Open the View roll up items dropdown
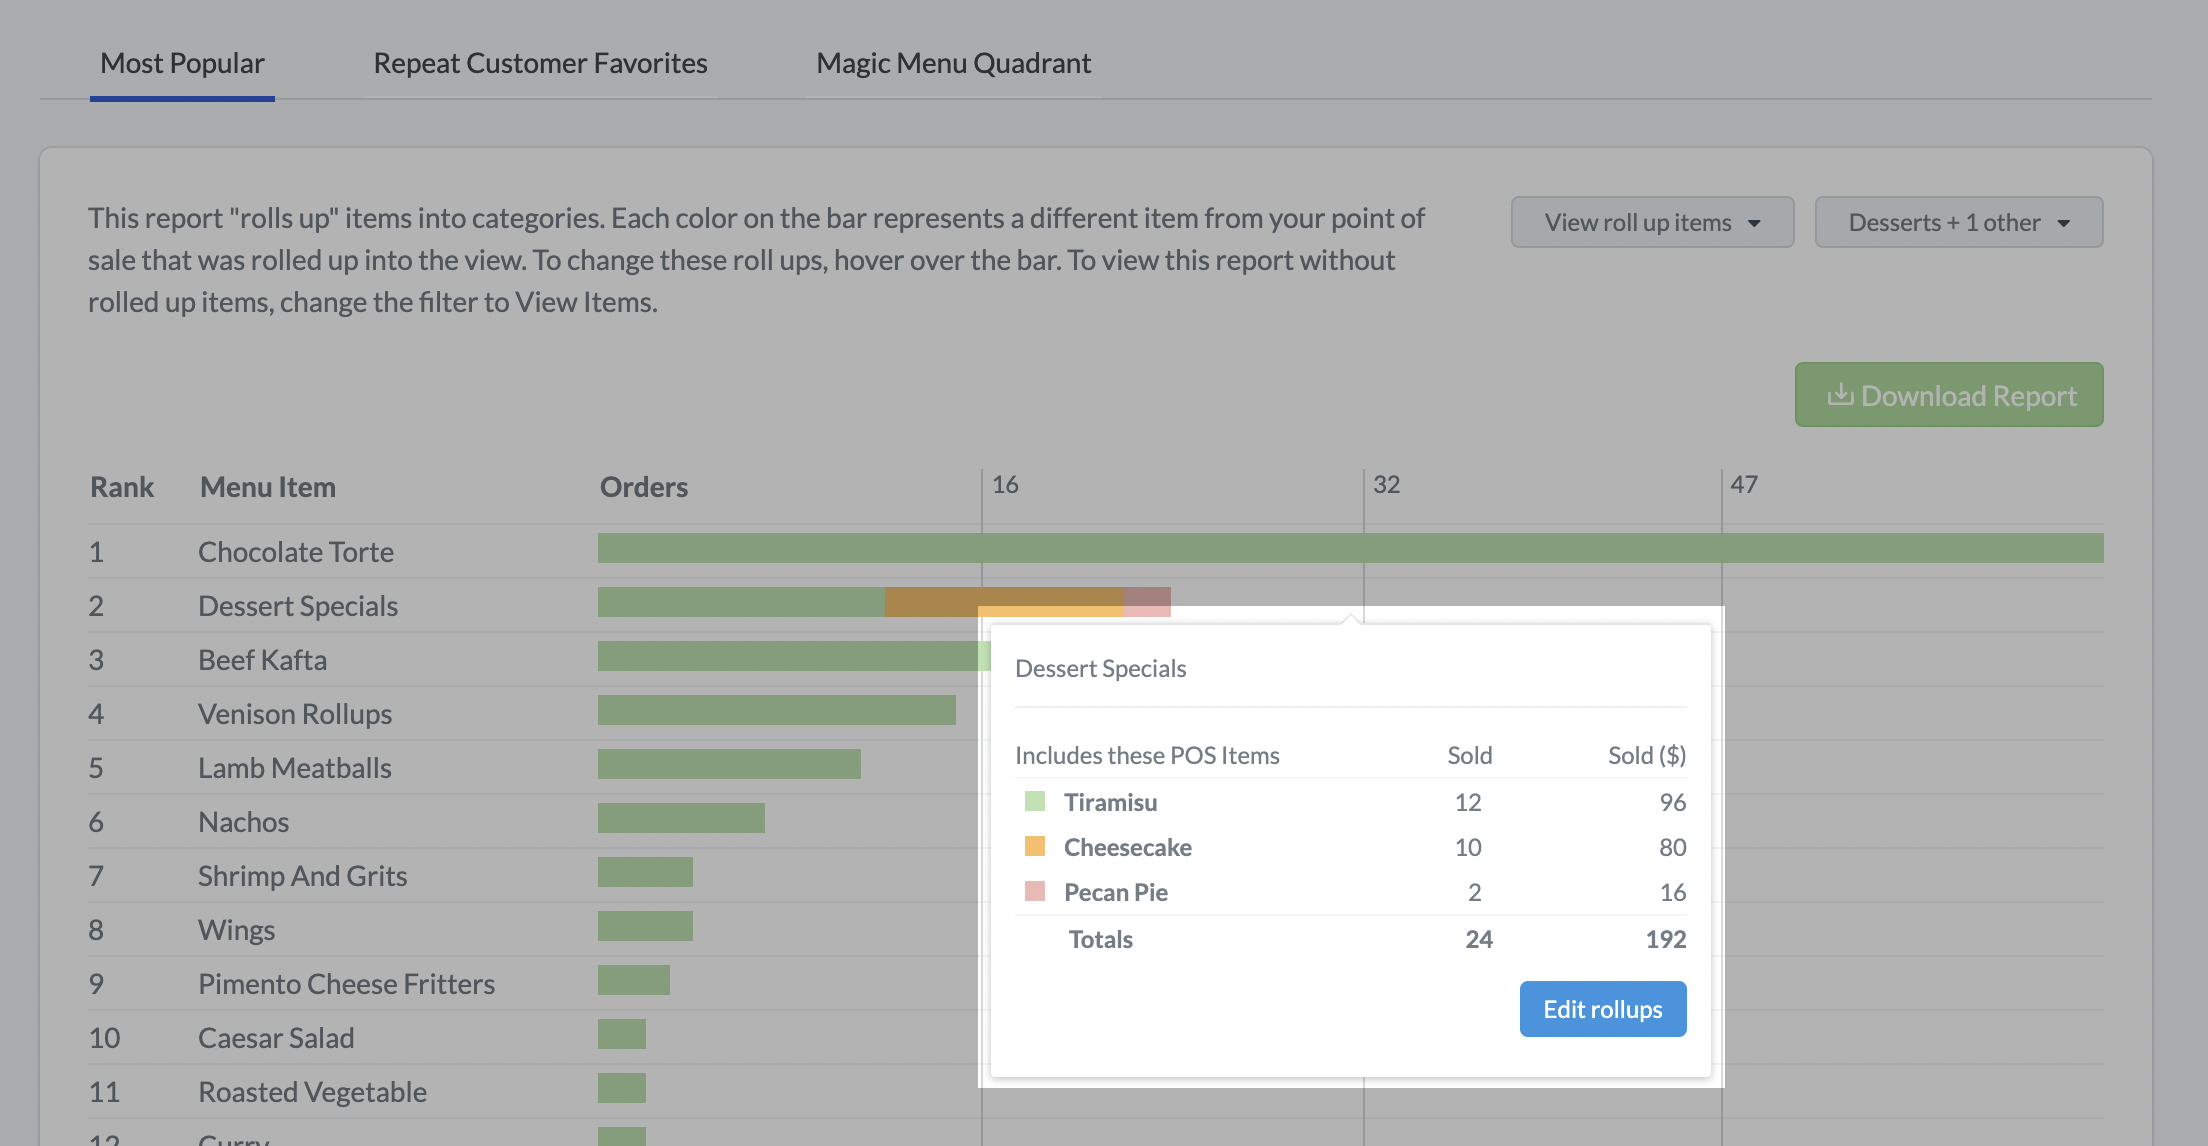This screenshot has height=1146, width=2208. coord(1652,222)
